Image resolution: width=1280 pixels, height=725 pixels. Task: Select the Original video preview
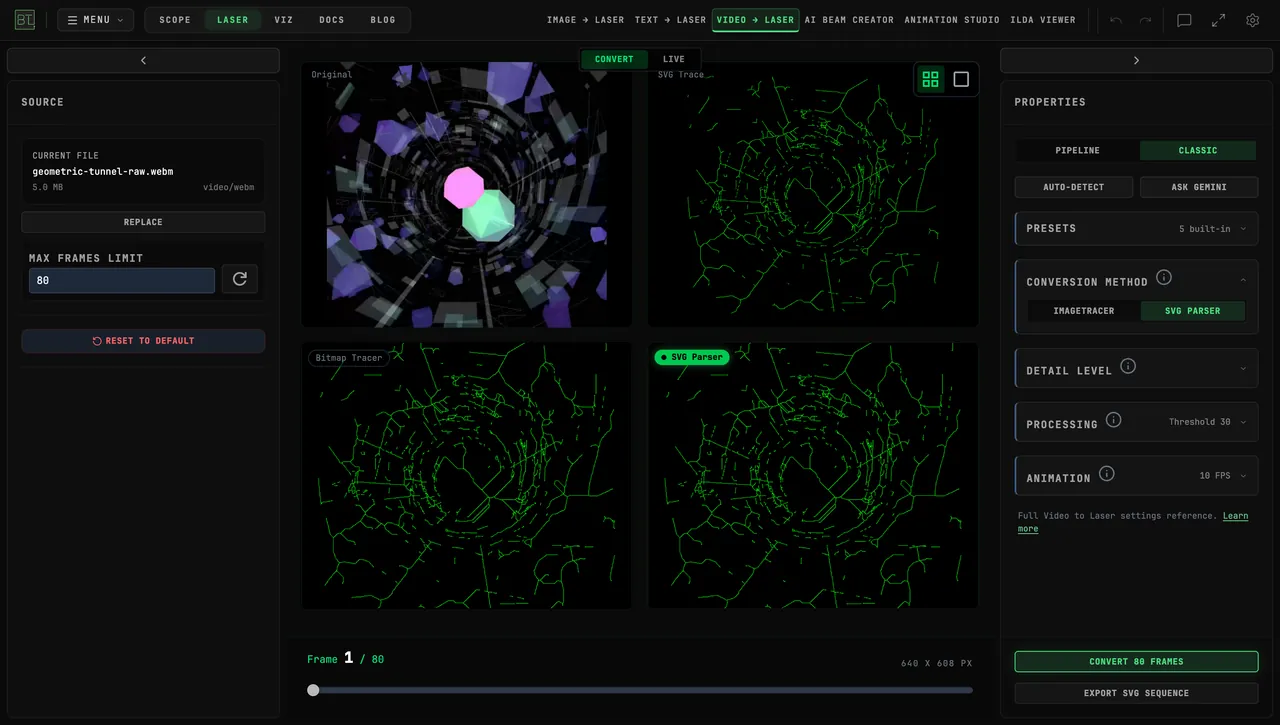coord(467,195)
